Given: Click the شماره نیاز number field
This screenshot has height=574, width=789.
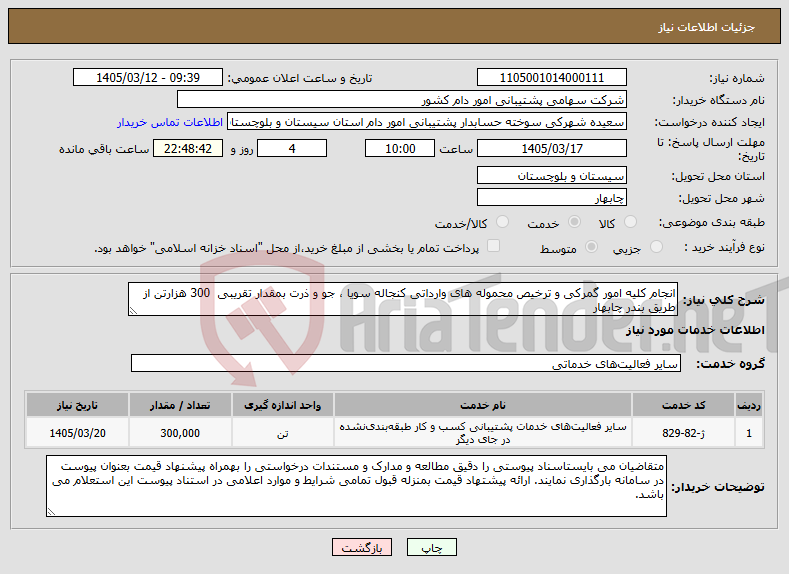Looking at the screenshot, I should [551, 77].
